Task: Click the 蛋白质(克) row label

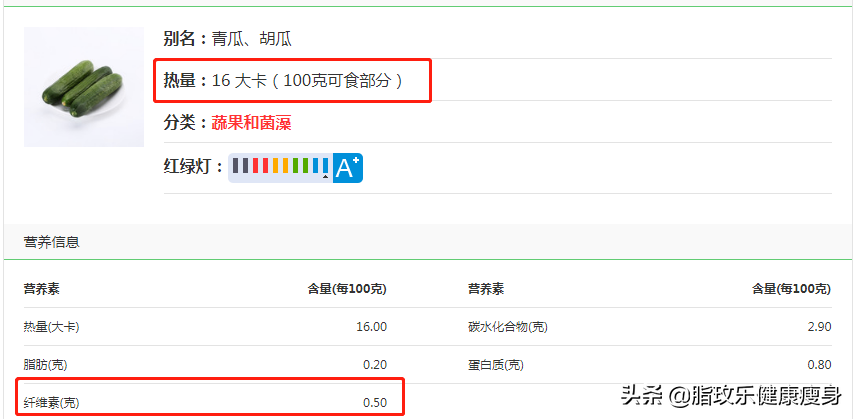Action: [x=495, y=365]
